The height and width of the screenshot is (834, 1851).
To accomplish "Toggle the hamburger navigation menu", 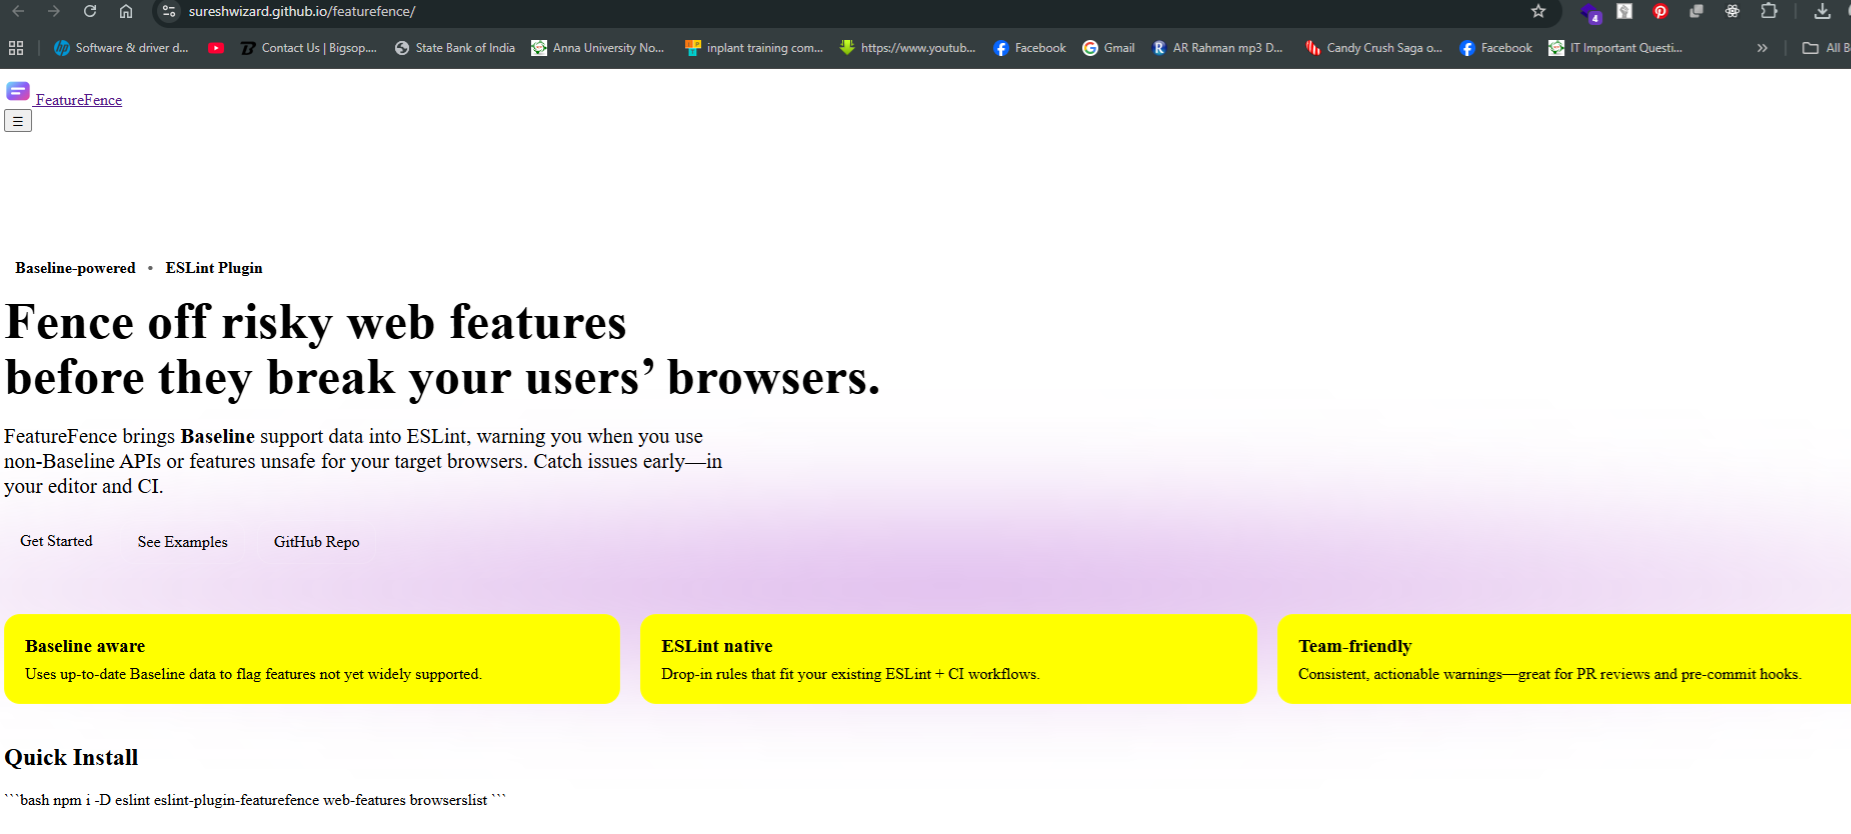I will point(18,121).
